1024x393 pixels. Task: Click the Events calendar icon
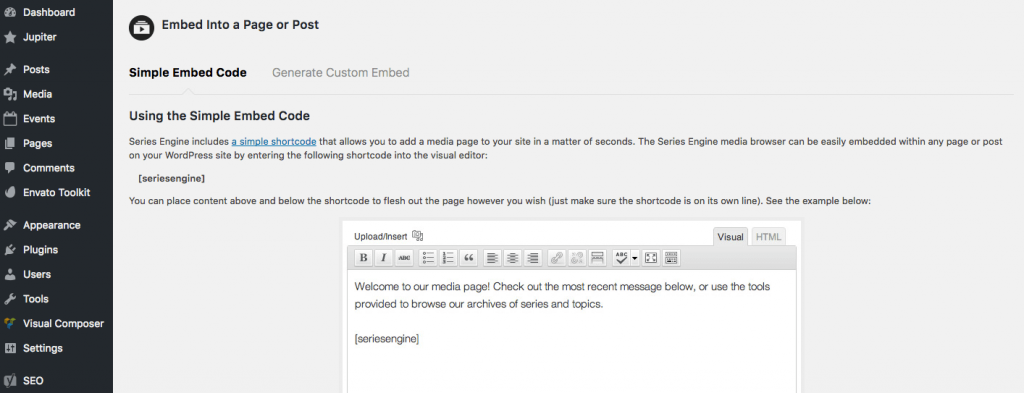click(x=10, y=119)
